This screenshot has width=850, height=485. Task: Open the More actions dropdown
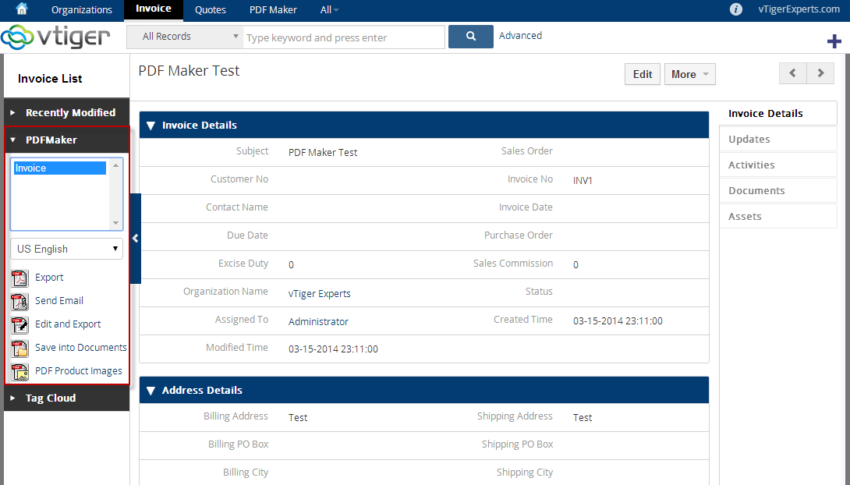[690, 74]
